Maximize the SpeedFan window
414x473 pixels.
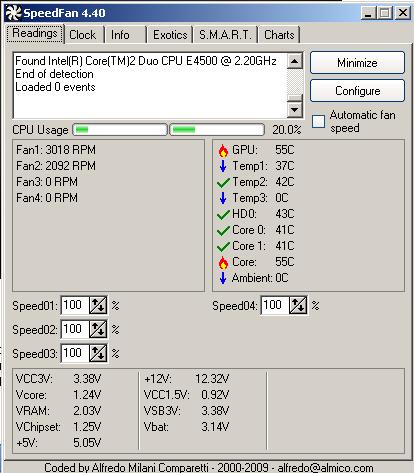pos(385,13)
